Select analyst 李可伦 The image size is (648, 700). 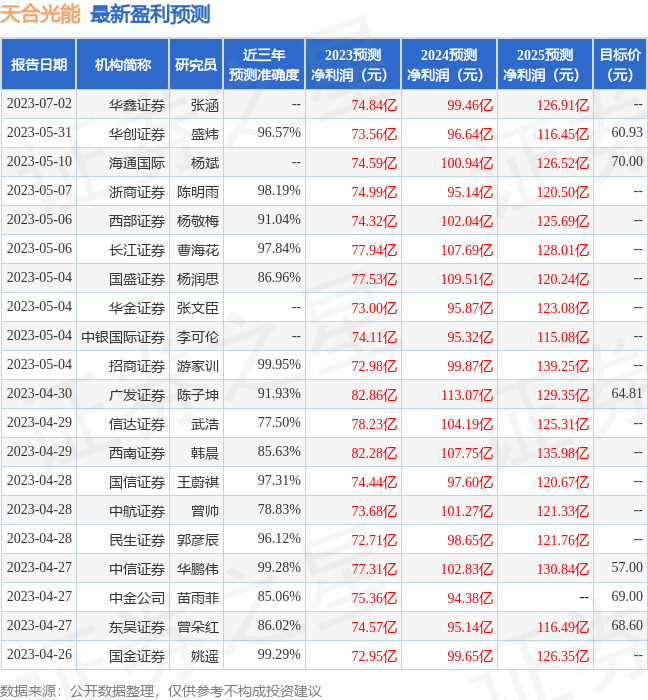pyautogui.click(x=198, y=338)
